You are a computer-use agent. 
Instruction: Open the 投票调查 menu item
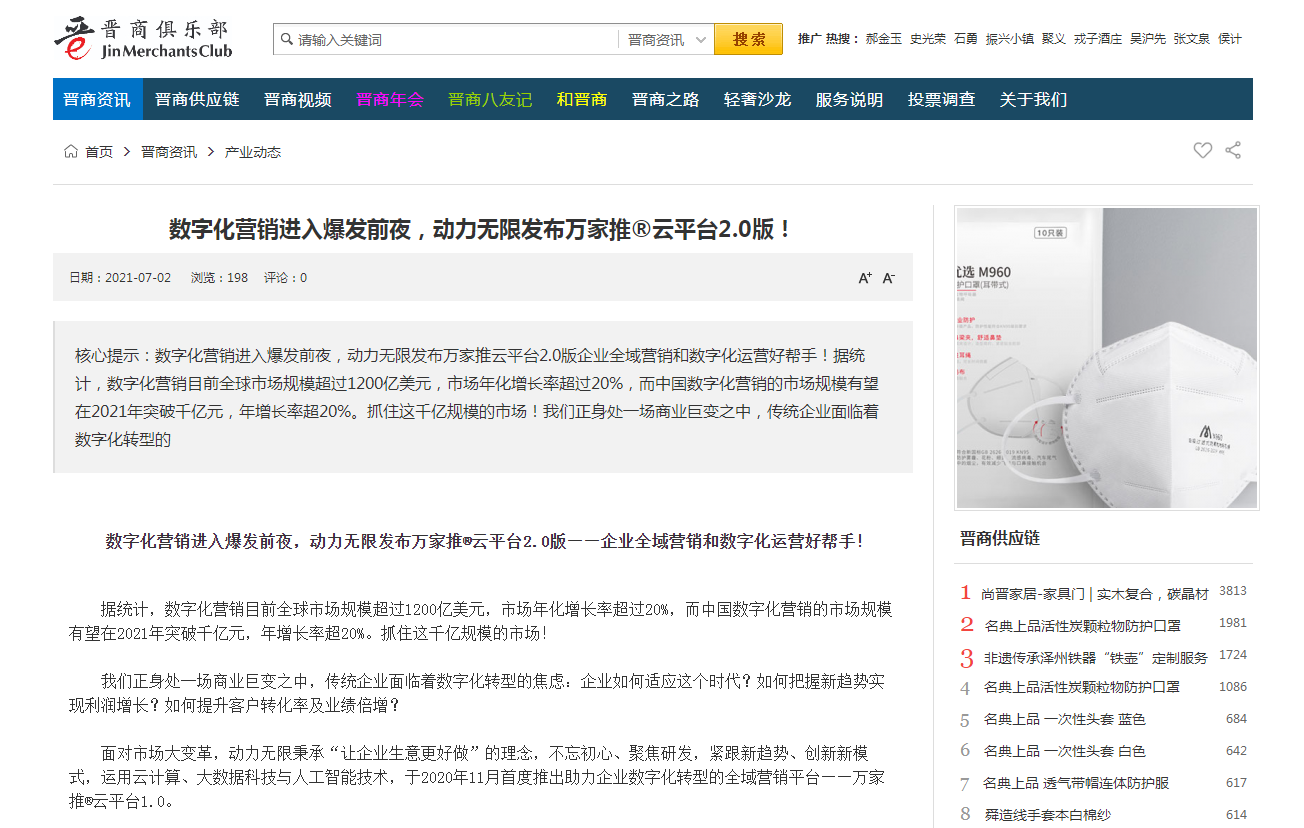click(941, 99)
